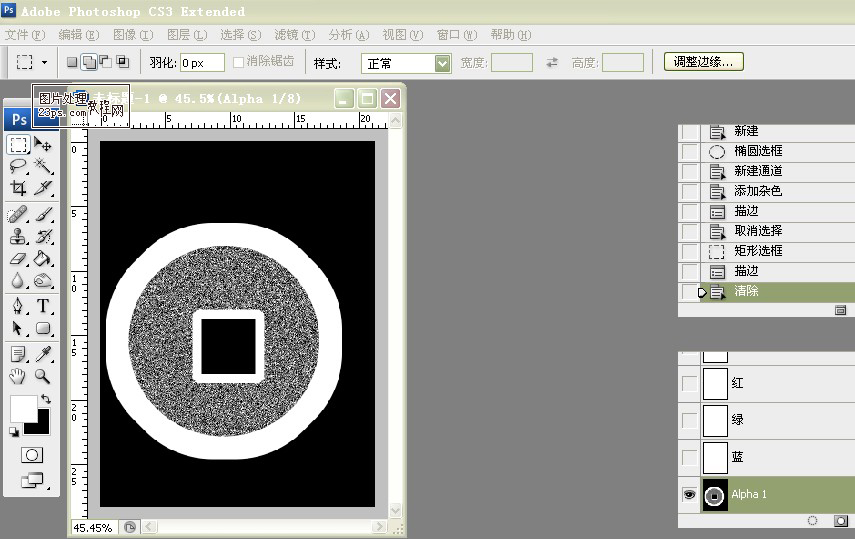855x539 pixels.
Task: Select the Lasso tool
Action: tap(18, 166)
